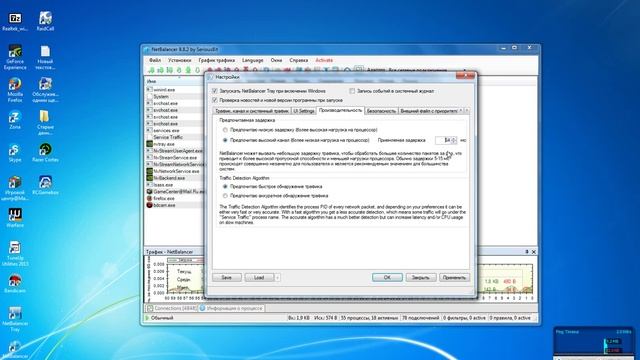Image resolution: width=640 pixels, height=360 pixels.
Task: Select Предпочитаю низкую задержку radio option
Action: click(225, 130)
